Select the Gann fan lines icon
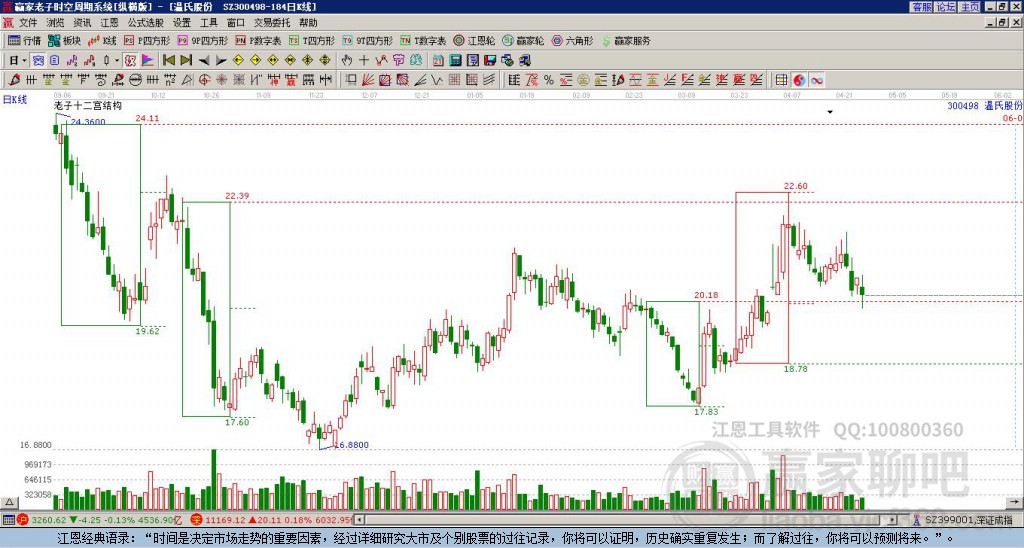The height and width of the screenshot is (548, 1024). pyautogui.click(x=368, y=80)
